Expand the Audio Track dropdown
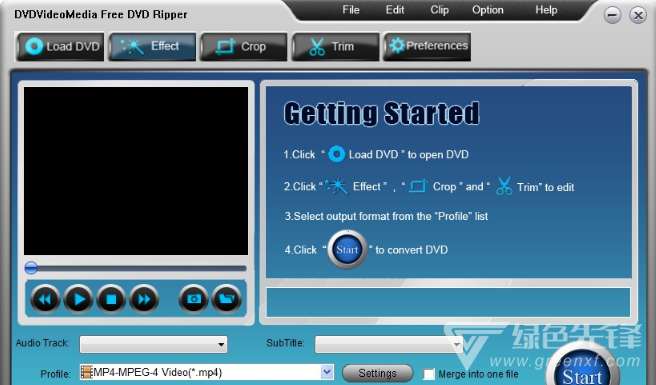 pyautogui.click(x=154, y=344)
